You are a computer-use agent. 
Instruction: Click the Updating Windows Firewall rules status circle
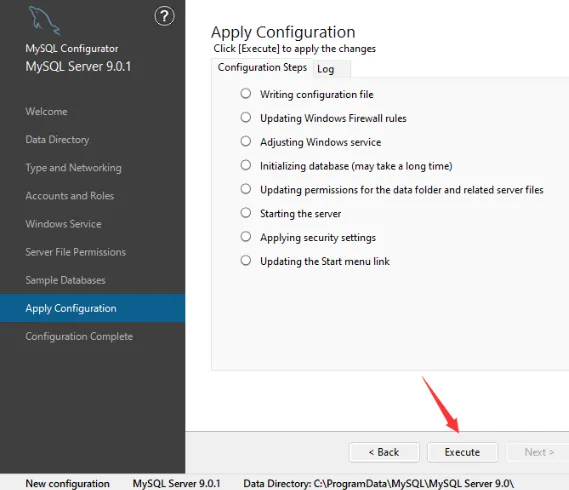tap(246, 118)
